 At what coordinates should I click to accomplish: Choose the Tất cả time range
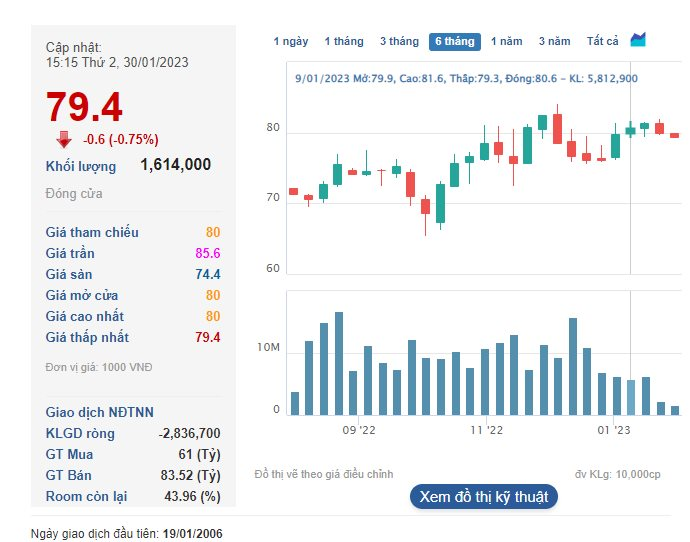[602, 41]
